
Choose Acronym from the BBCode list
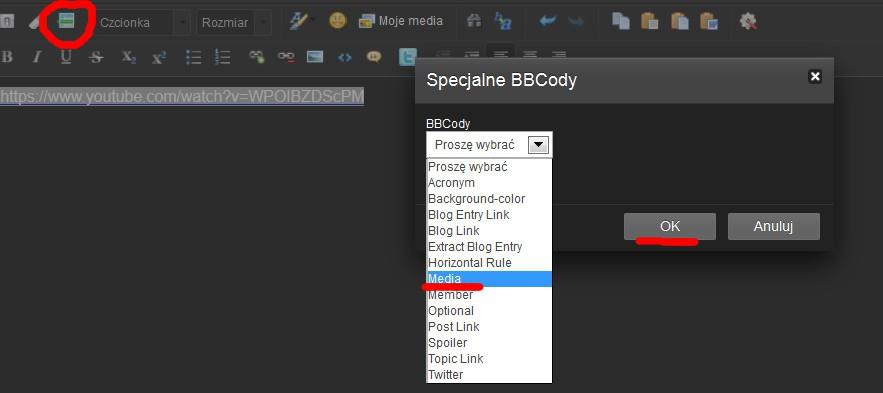point(489,182)
